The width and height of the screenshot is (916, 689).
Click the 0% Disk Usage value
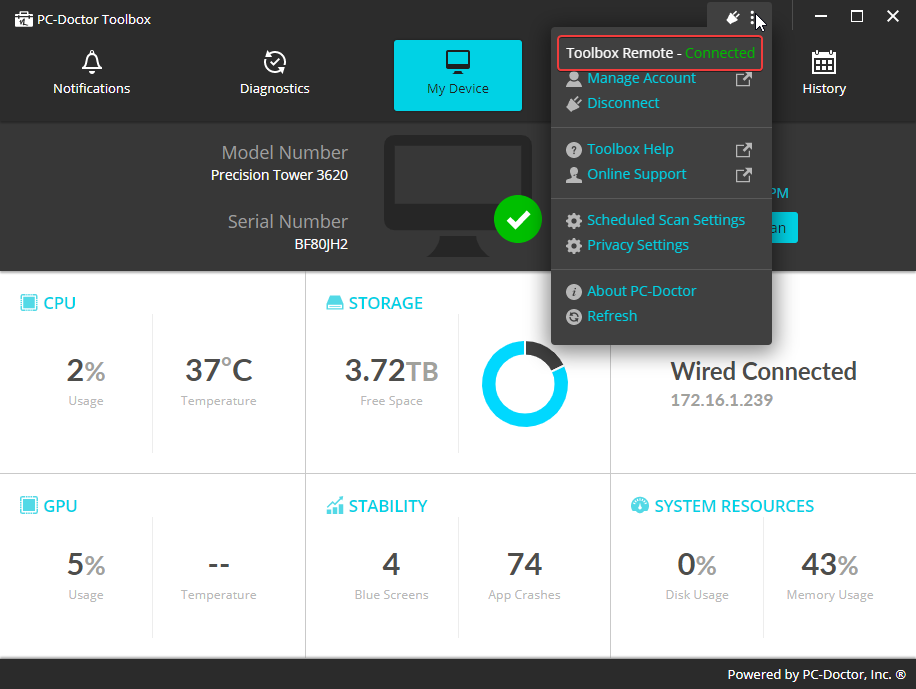(x=697, y=565)
